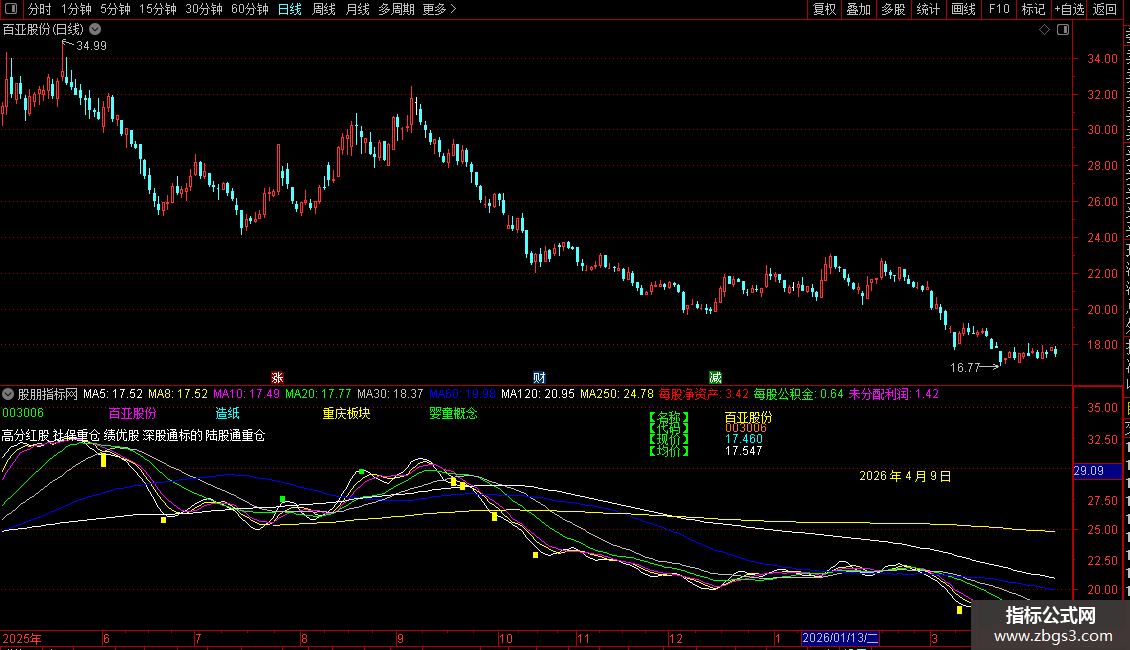This screenshot has width=1130, height=650.
Task: Switch to the 月线 monthly chart
Action: 357,9
